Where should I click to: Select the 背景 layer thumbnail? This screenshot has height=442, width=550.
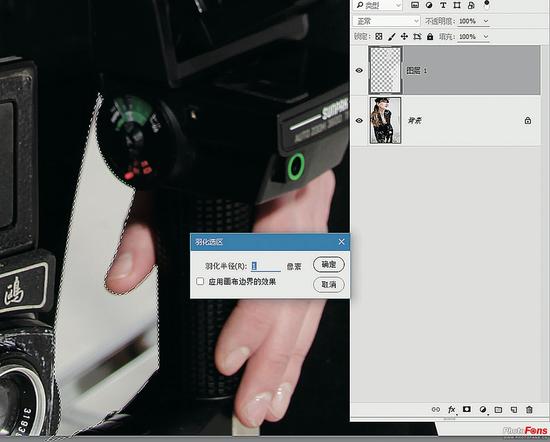pos(385,120)
